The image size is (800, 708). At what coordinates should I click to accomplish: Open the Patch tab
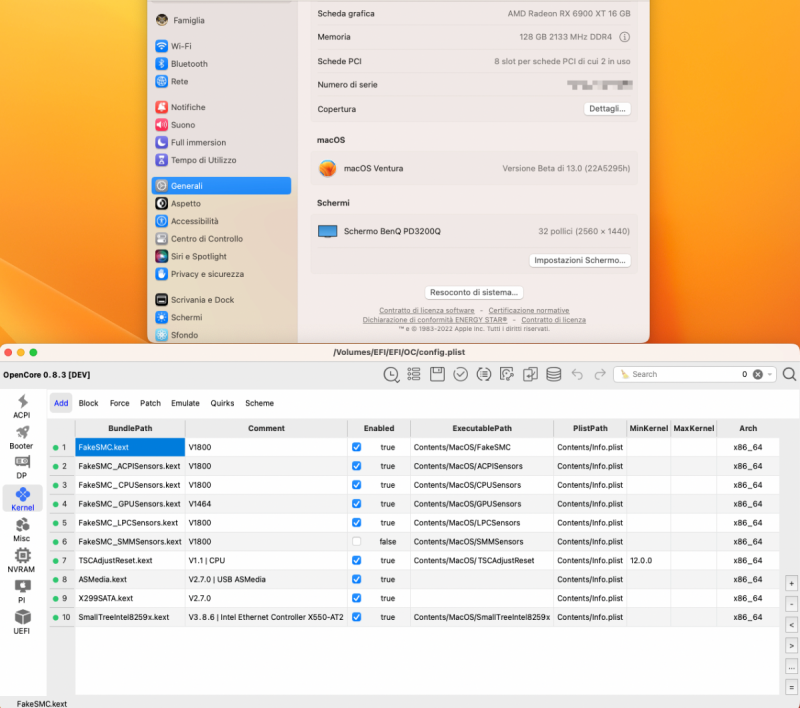(150, 403)
